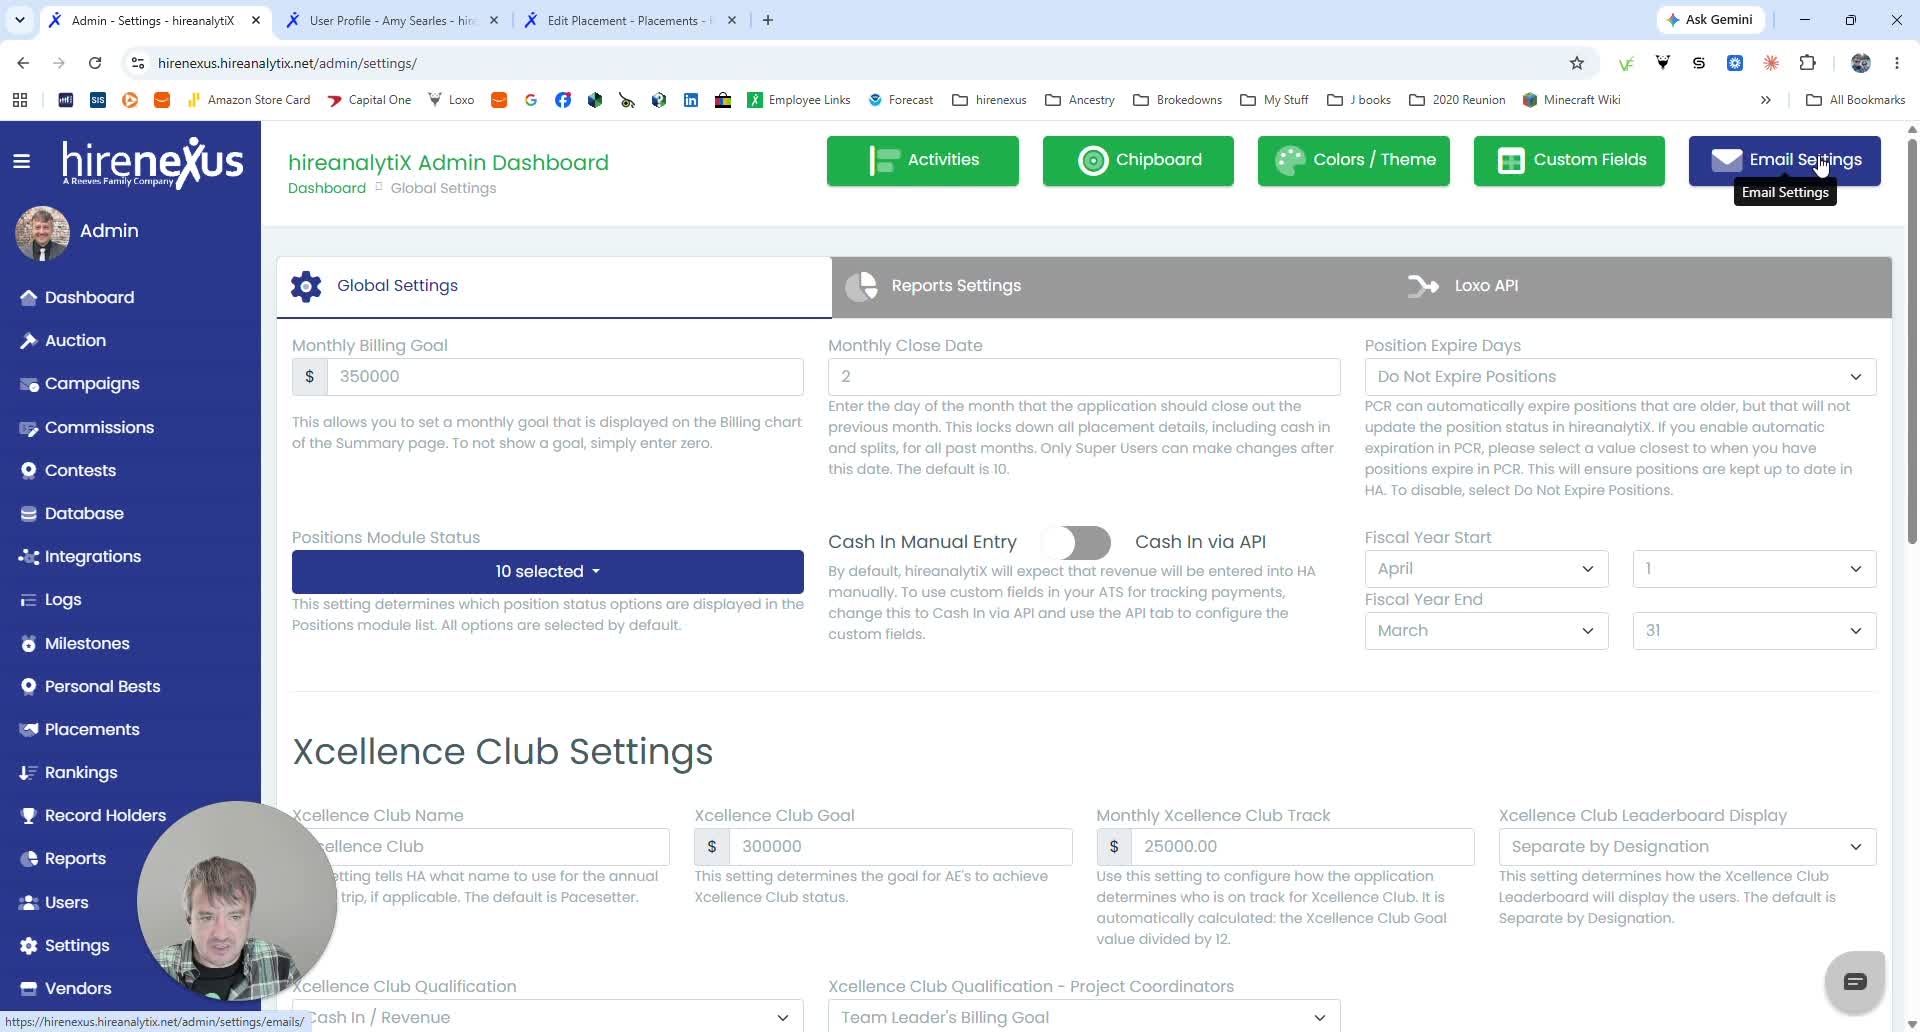Click the Vendors sidebar icon
Image resolution: width=1920 pixels, height=1032 pixels.
[x=28, y=989]
